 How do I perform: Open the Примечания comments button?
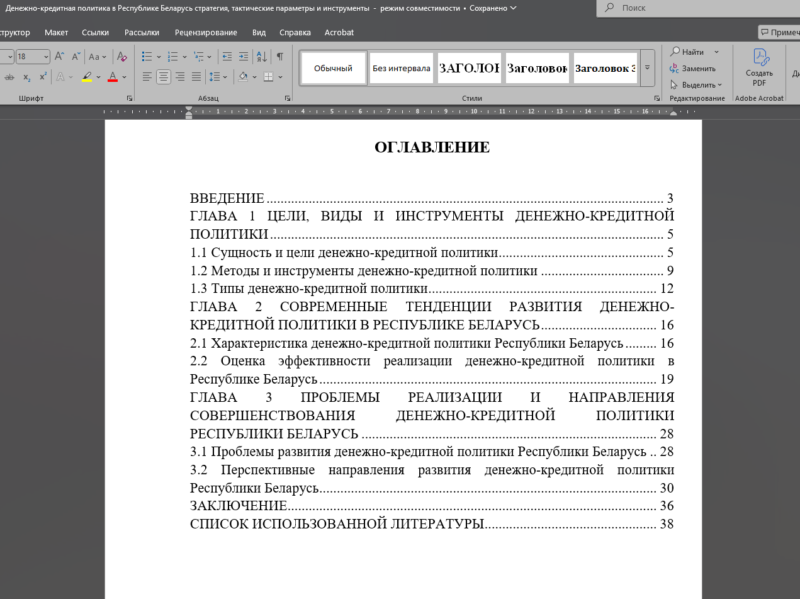(779, 32)
